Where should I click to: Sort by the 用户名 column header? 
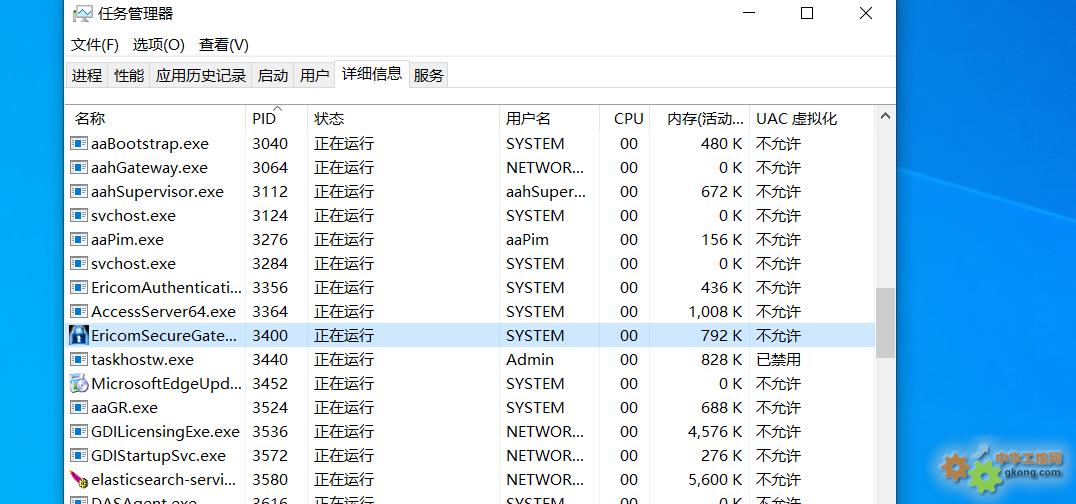tap(550, 119)
